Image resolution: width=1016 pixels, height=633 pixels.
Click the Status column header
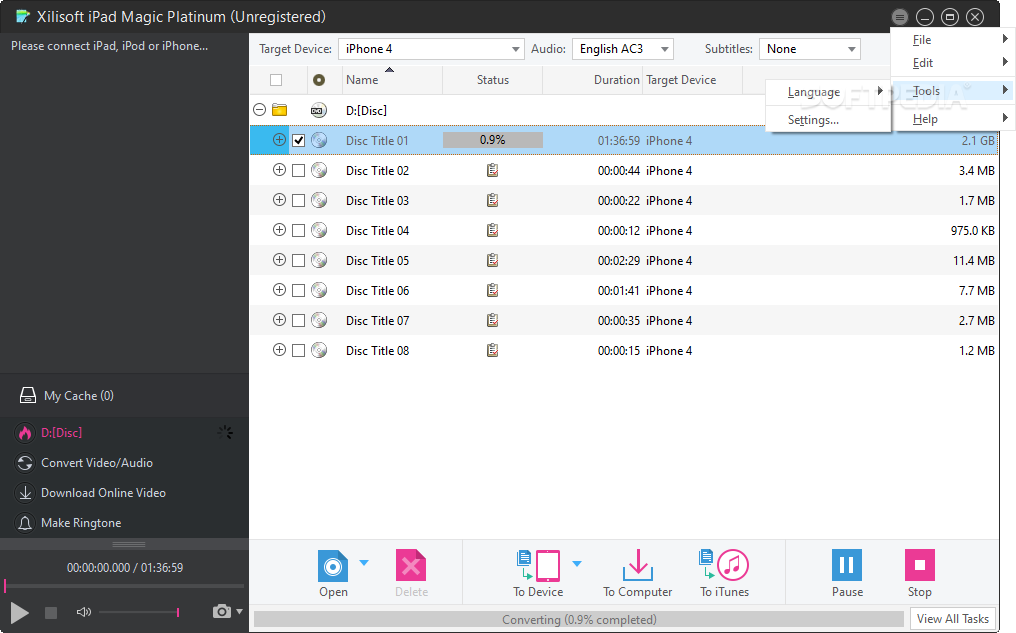492,80
